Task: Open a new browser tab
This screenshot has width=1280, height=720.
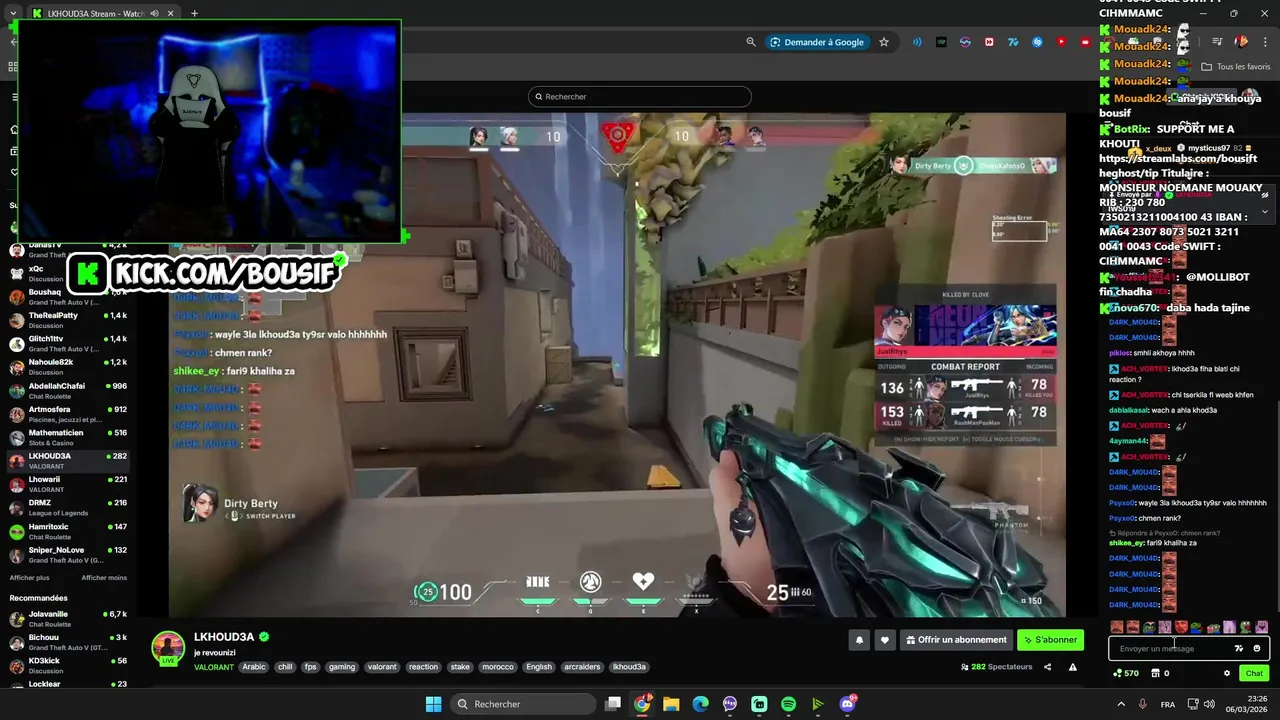Action: (194, 13)
